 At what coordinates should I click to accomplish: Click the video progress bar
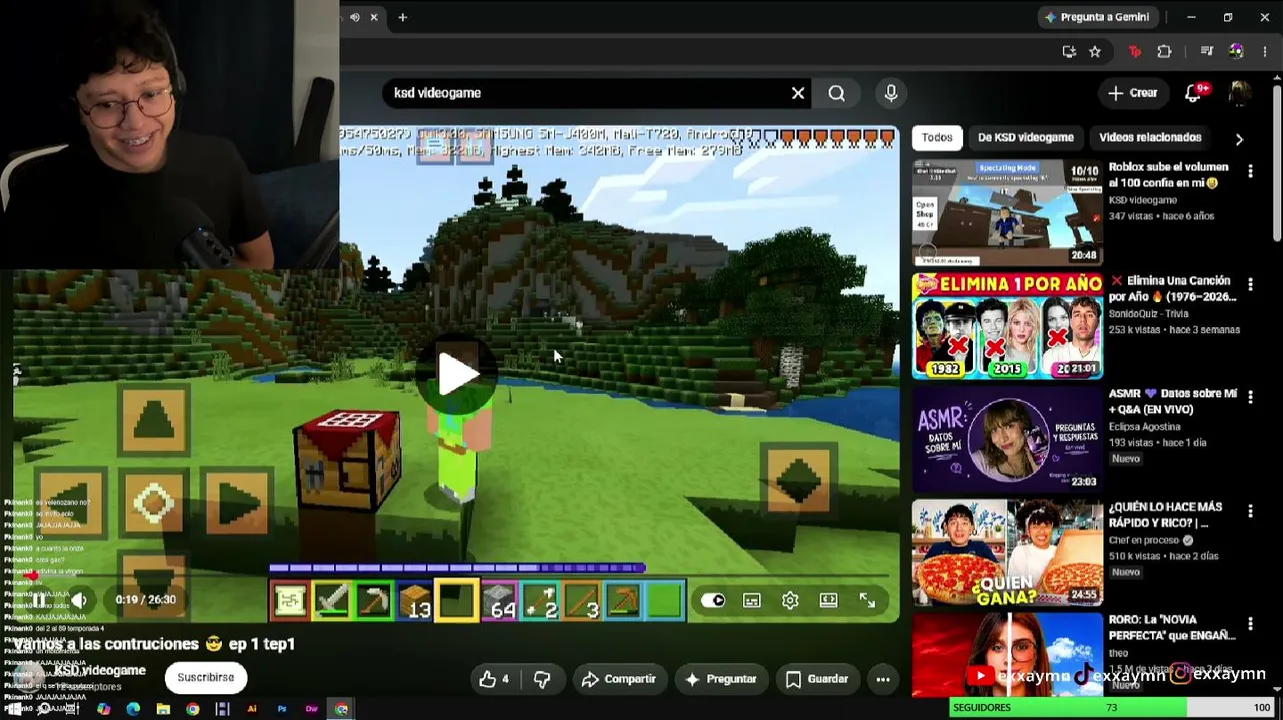455,577
